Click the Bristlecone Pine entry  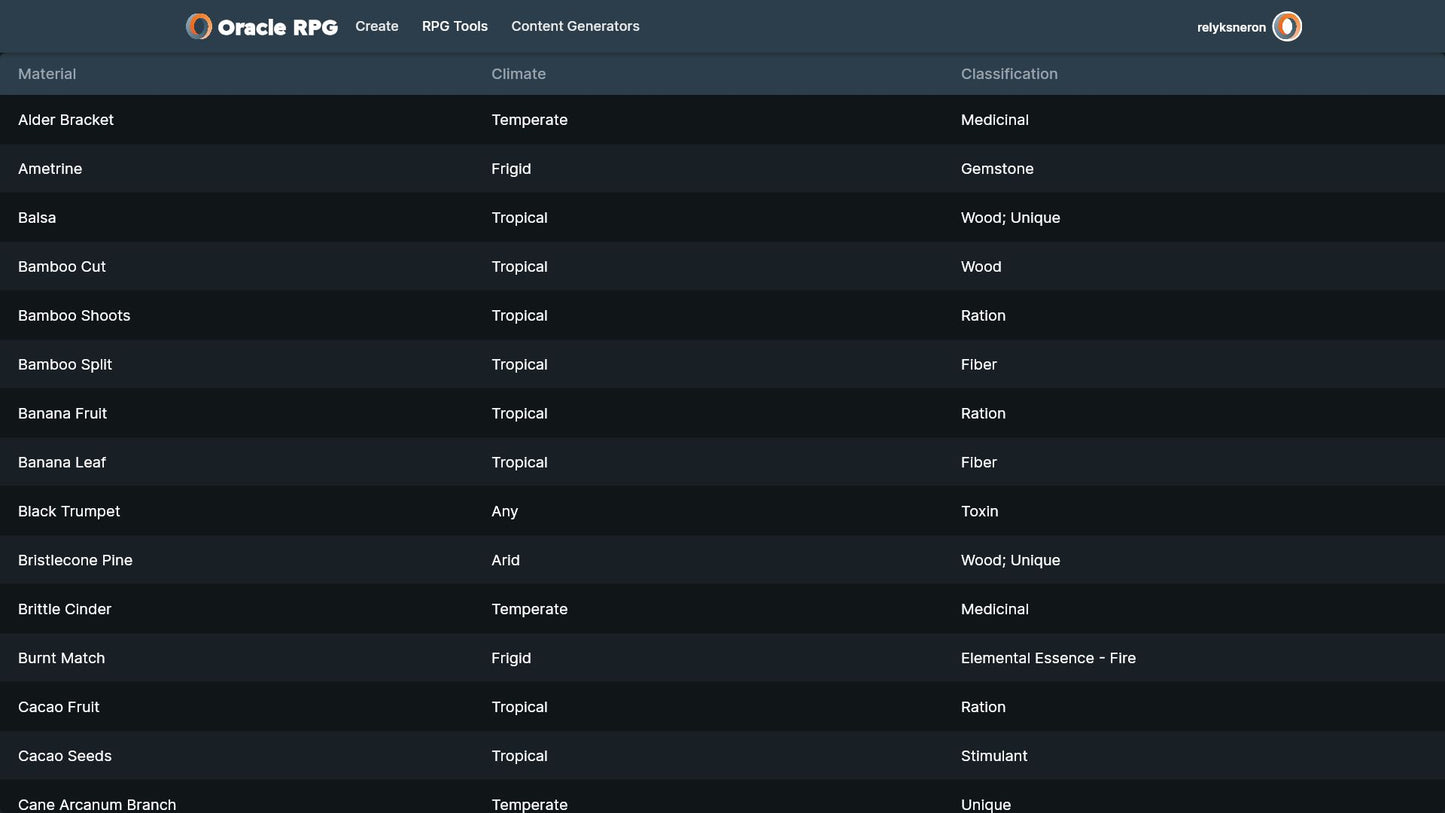coord(75,560)
